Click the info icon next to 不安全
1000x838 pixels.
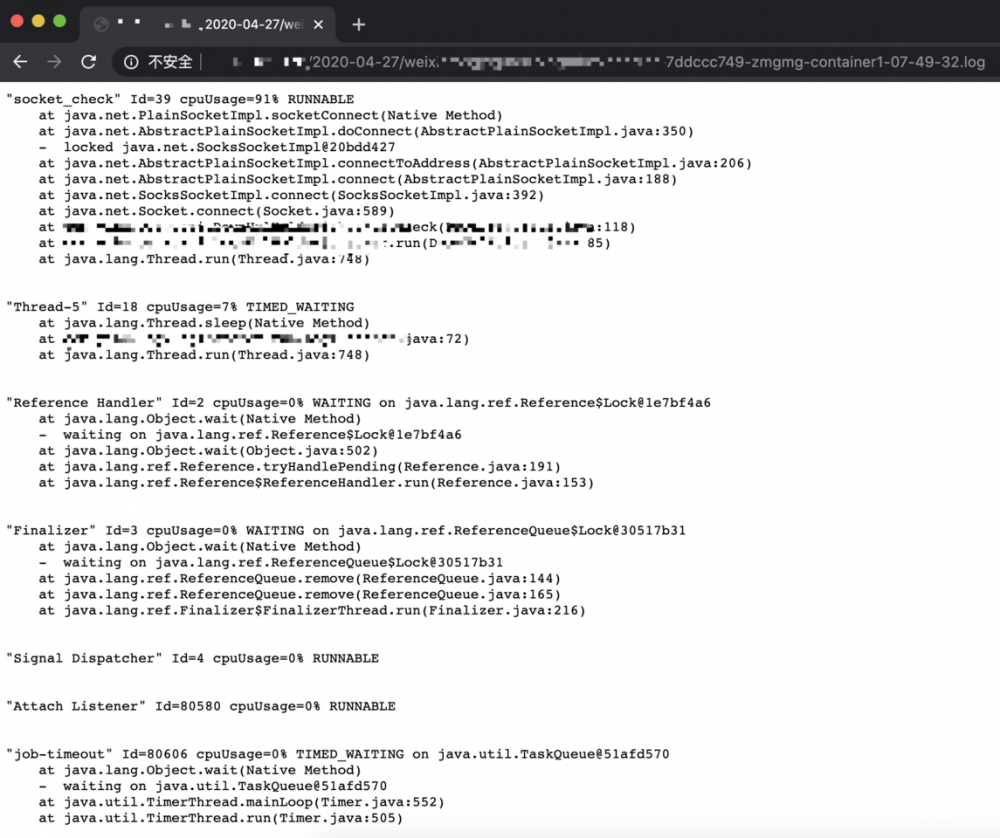(131, 61)
